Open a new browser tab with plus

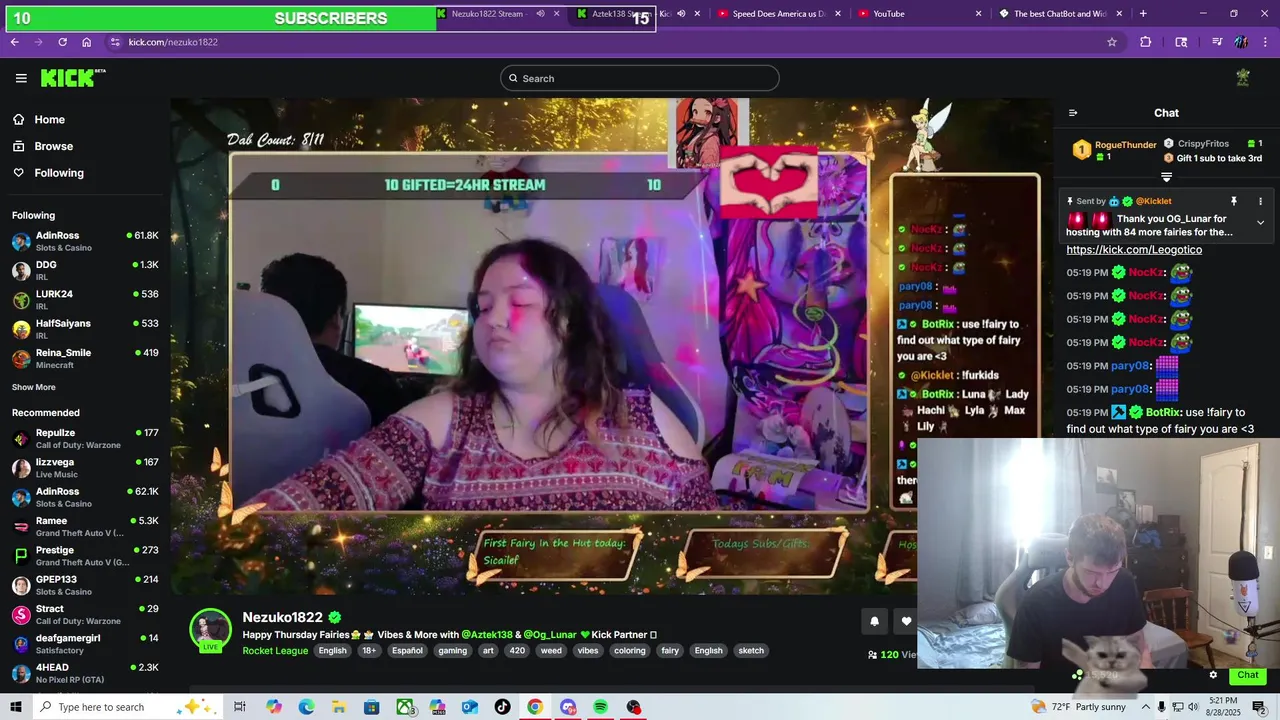pos(1143,14)
